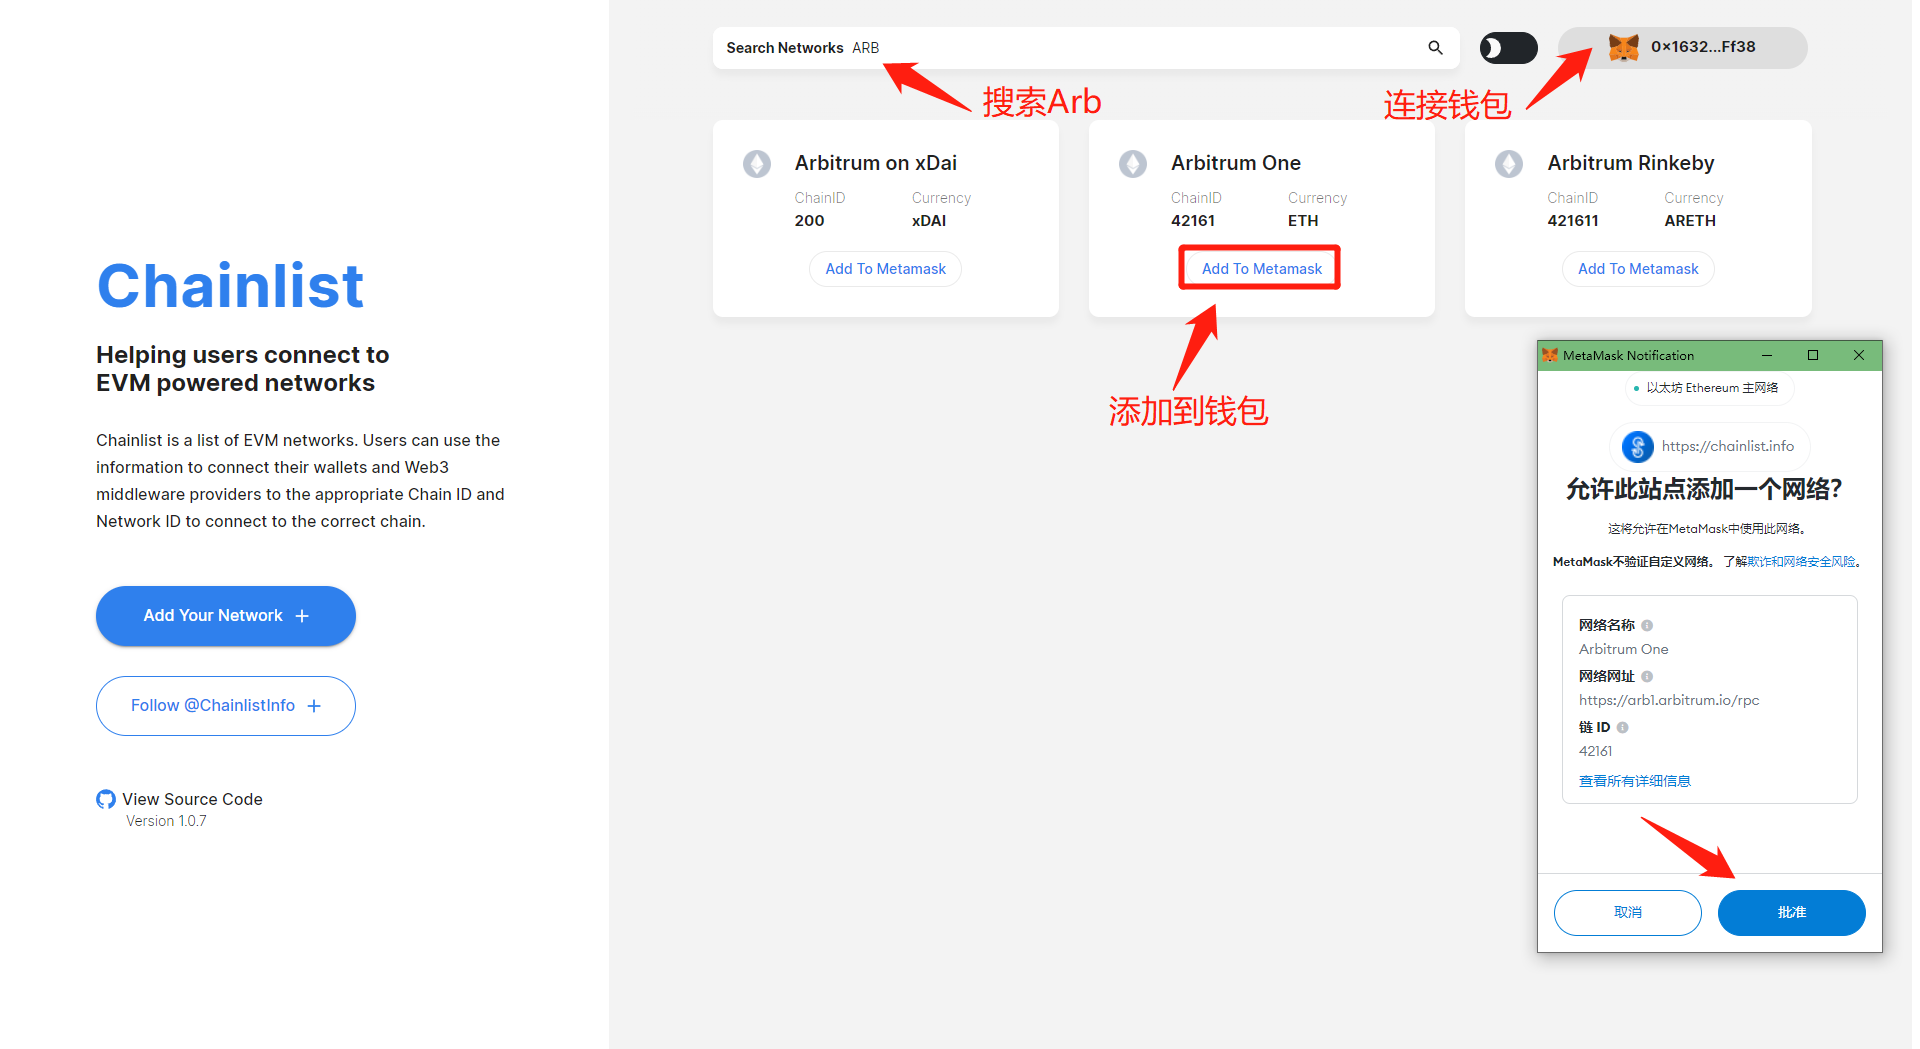The height and width of the screenshot is (1049, 1920).
Task: Click Arbitrum Rinkeby card title
Action: point(1631,163)
